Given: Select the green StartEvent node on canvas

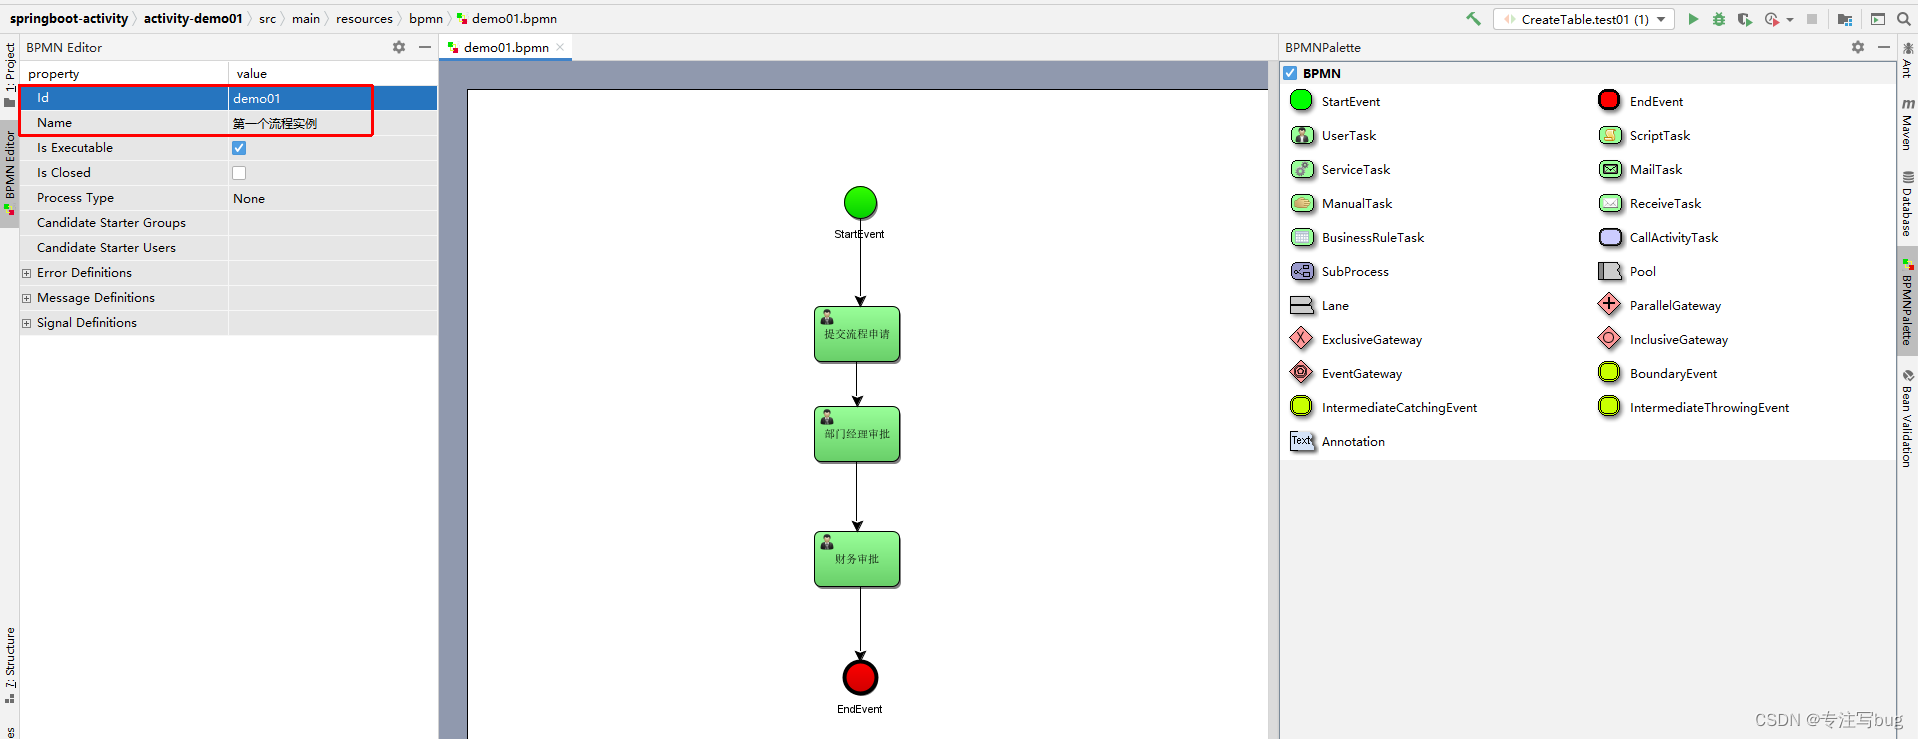Looking at the screenshot, I should click(860, 203).
